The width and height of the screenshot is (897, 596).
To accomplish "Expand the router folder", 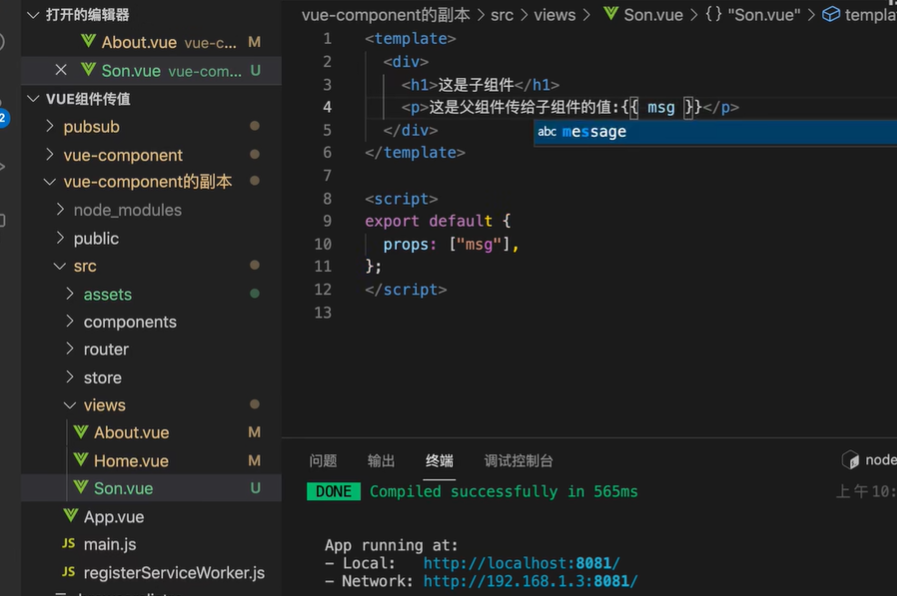I will [x=70, y=348].
